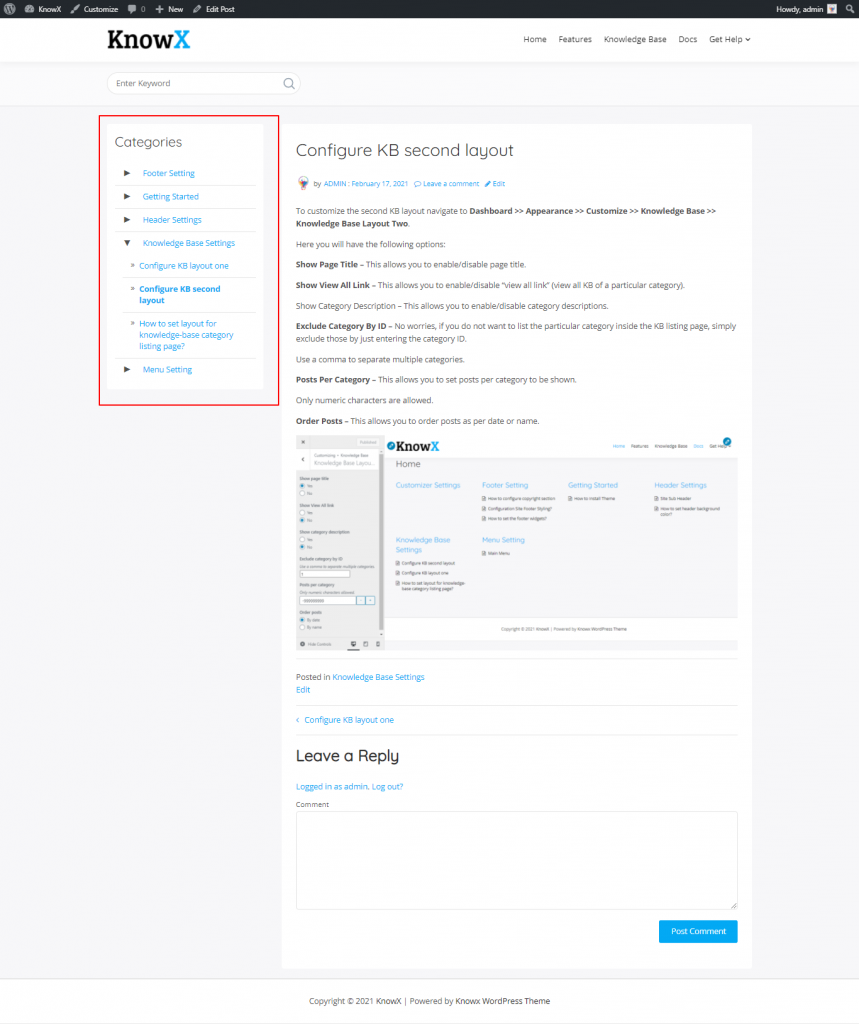Image resolution: width=859 pixels, height=1024 pixels.
Task: Click inside the Comment text area
Action: tap(516, 858)
